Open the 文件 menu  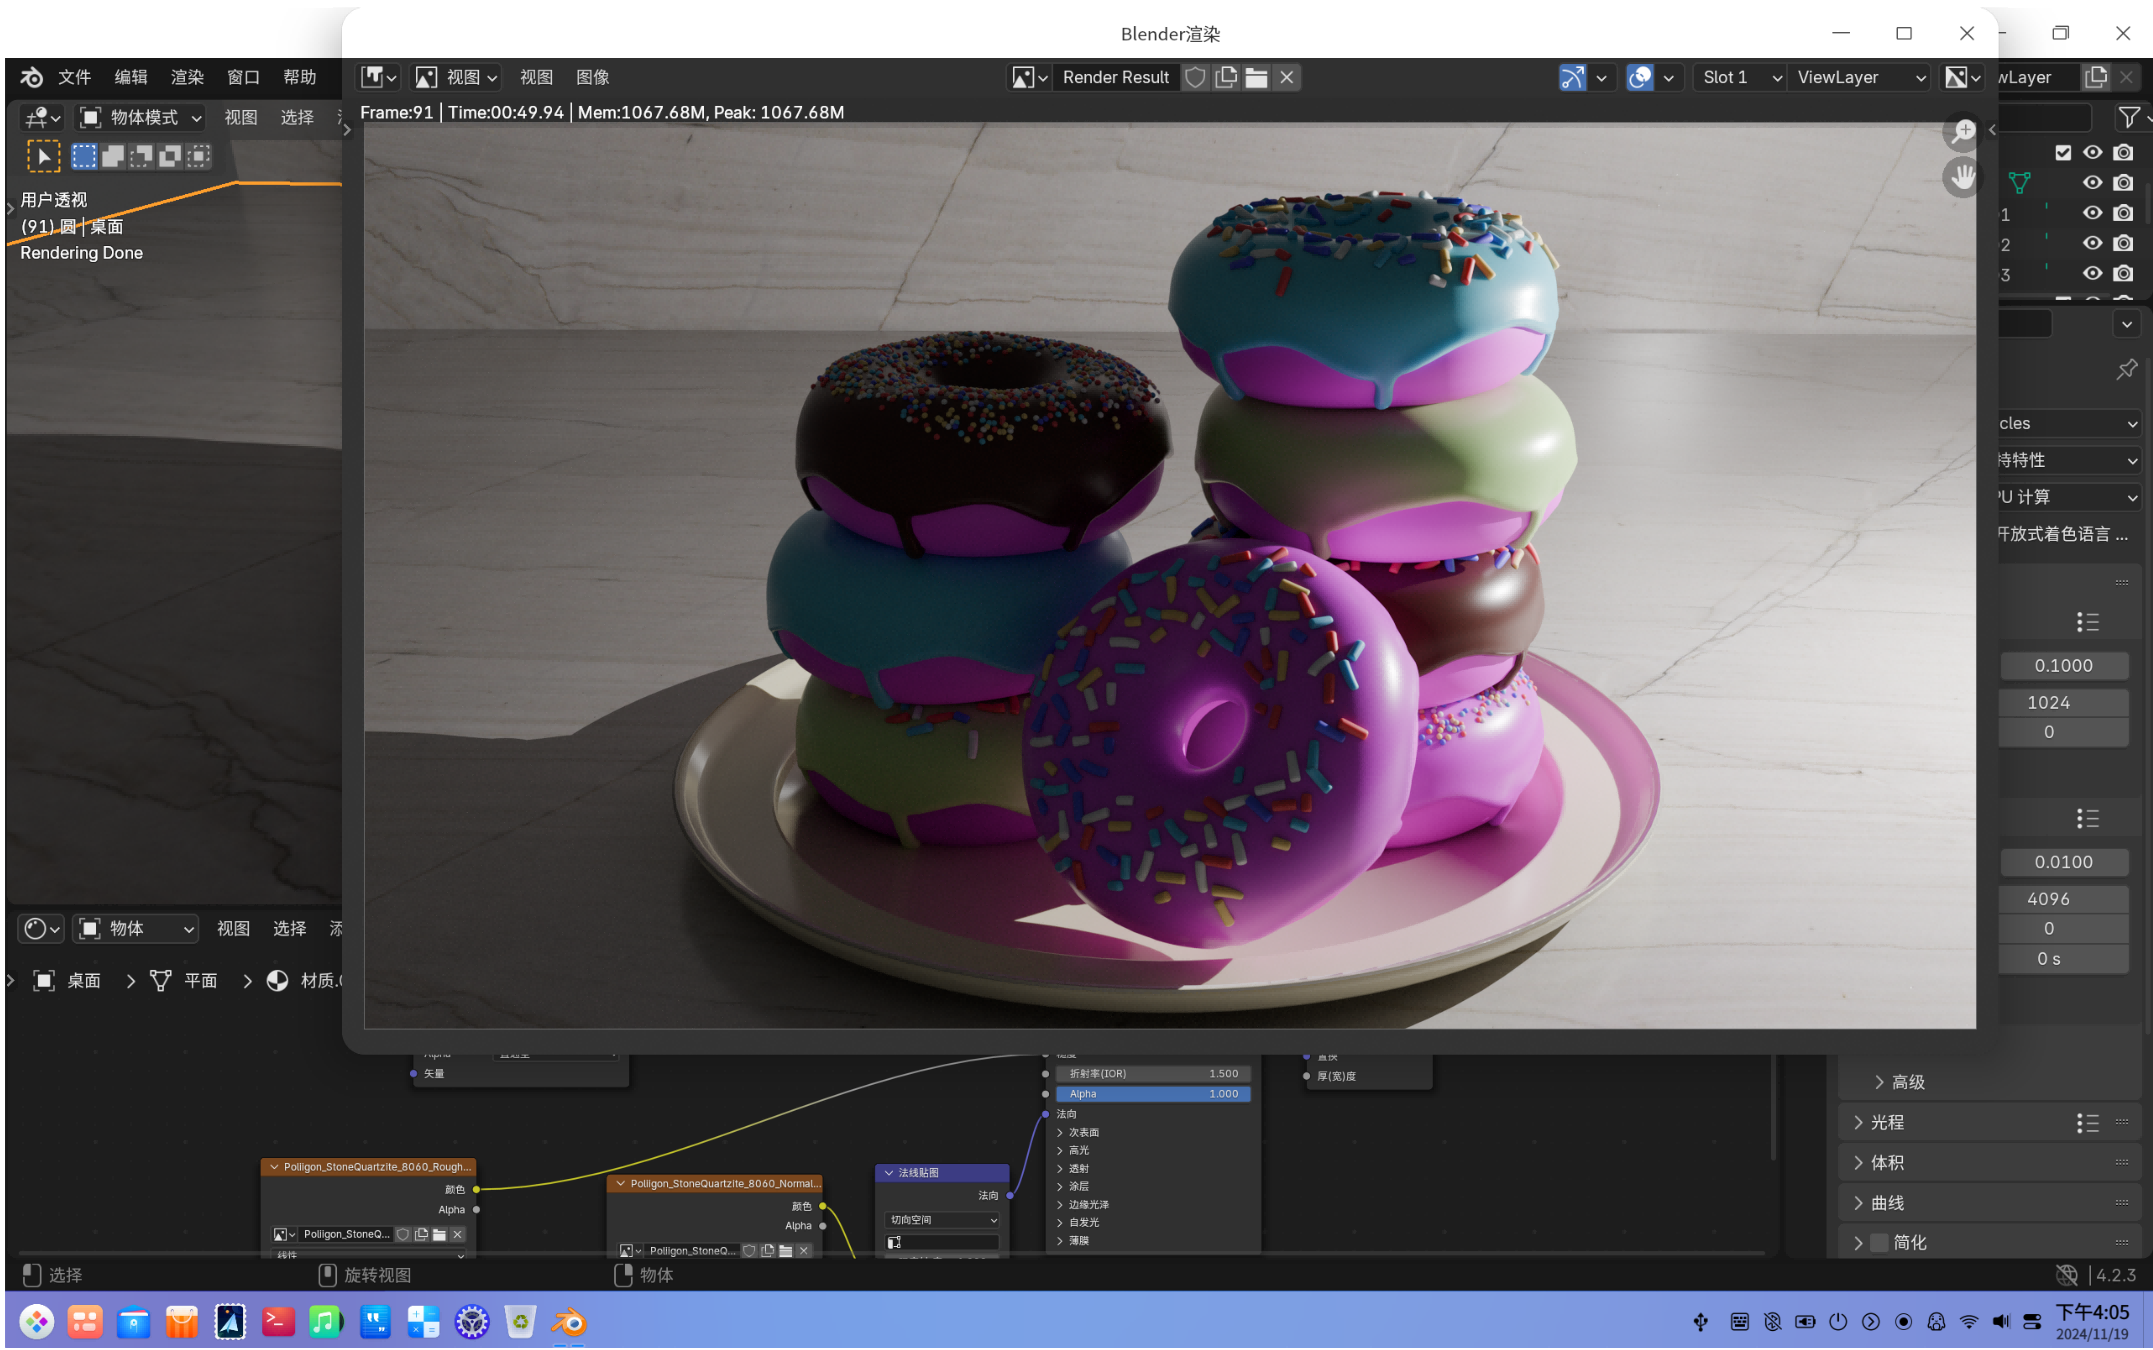pyautogui.click(x=75, y=78)
